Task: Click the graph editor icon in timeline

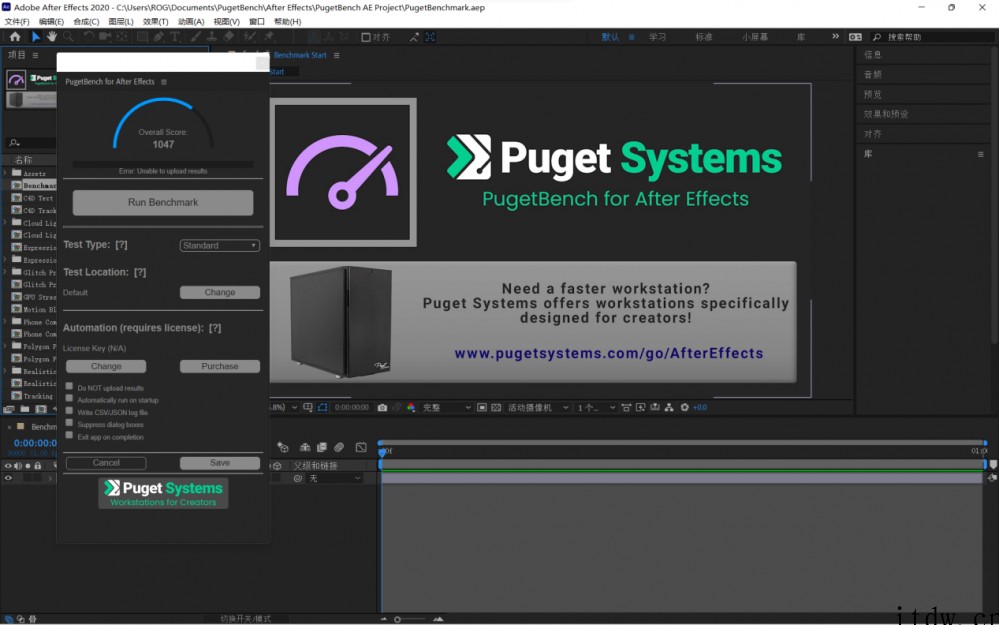Action: coord(361,448)
